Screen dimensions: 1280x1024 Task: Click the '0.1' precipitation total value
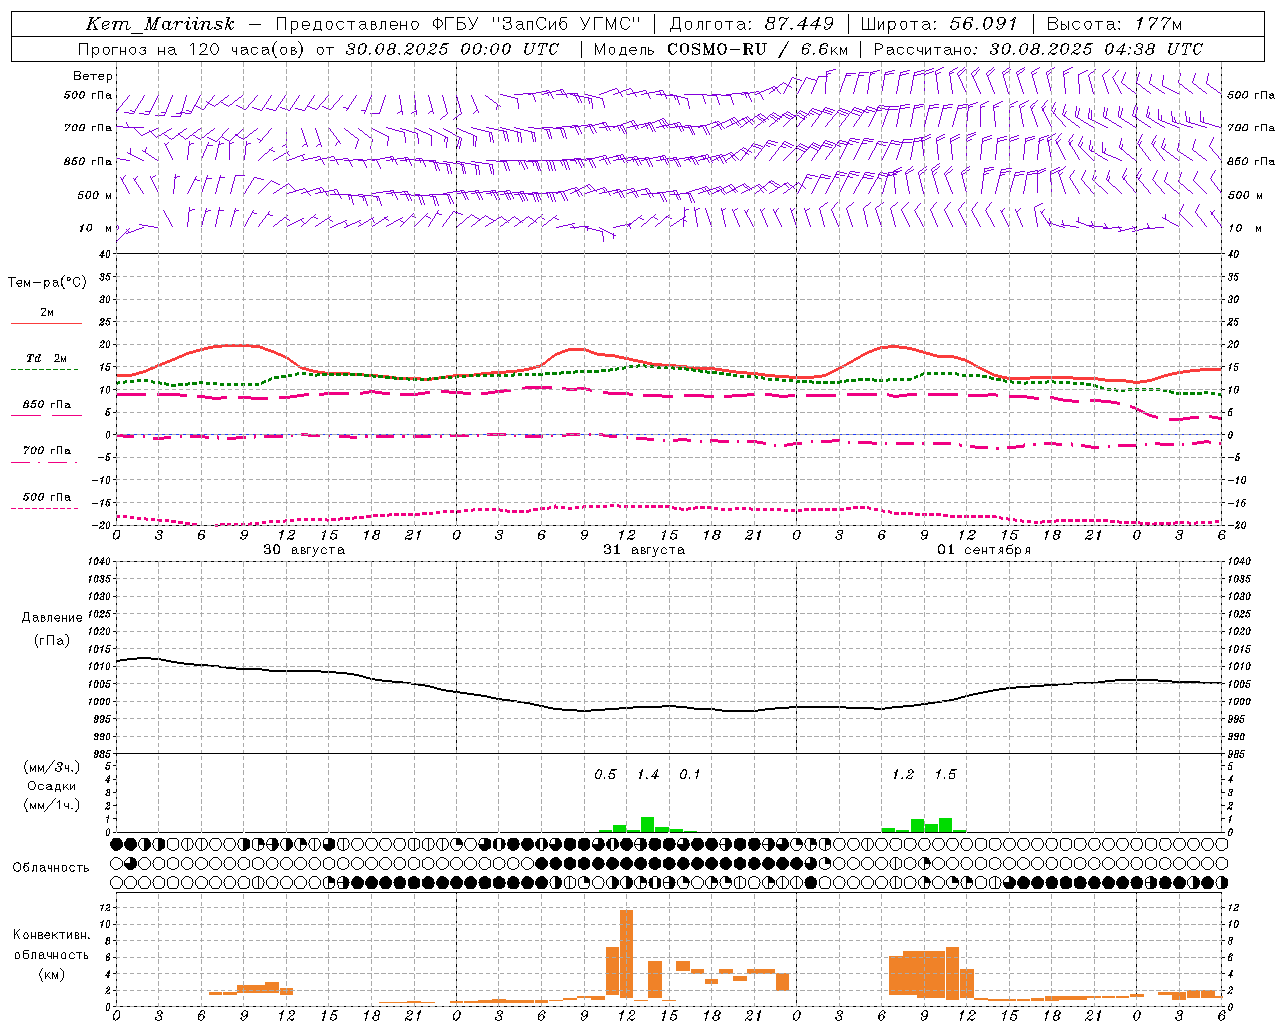coord(690,775)
